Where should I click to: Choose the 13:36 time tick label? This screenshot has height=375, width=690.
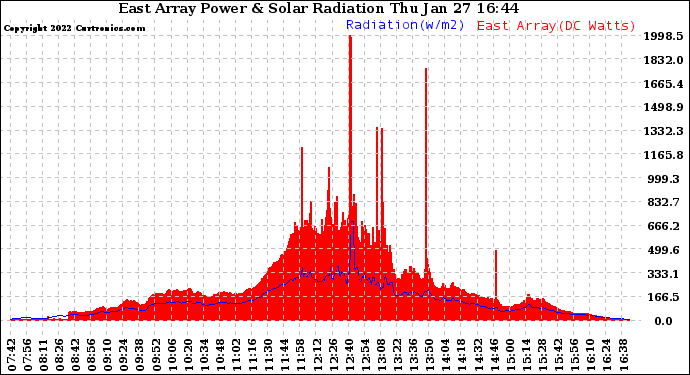click(x=414, y=355)
